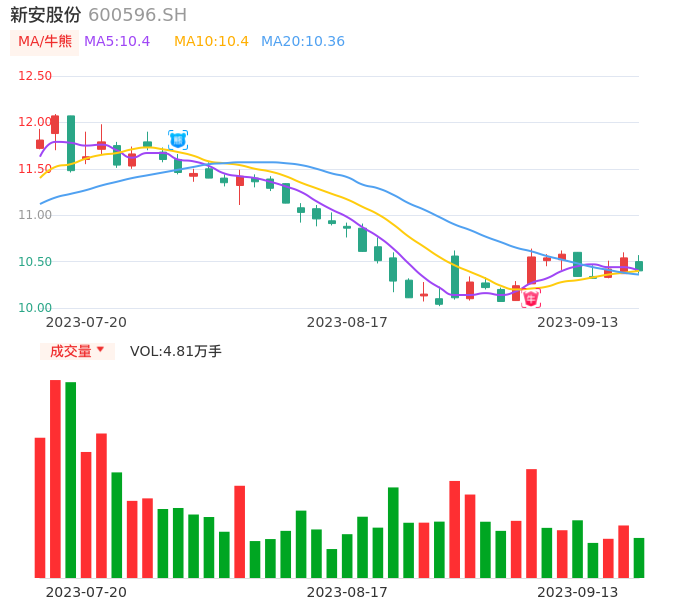Click the 12.50 price axis label
The image size is (686, 606).
[35, 76]
